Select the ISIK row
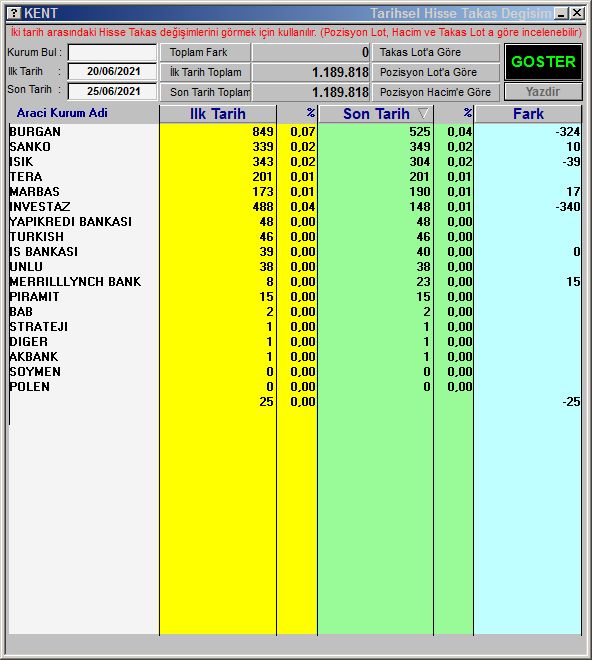Viewport: 592px width, 660px height. (x=295, y=162)
